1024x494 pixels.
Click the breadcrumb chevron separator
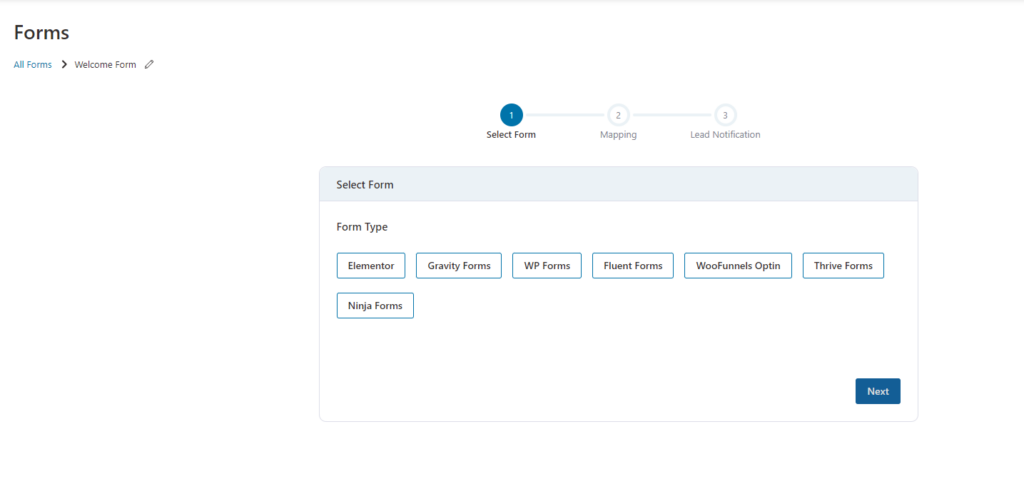coord(64,65)
